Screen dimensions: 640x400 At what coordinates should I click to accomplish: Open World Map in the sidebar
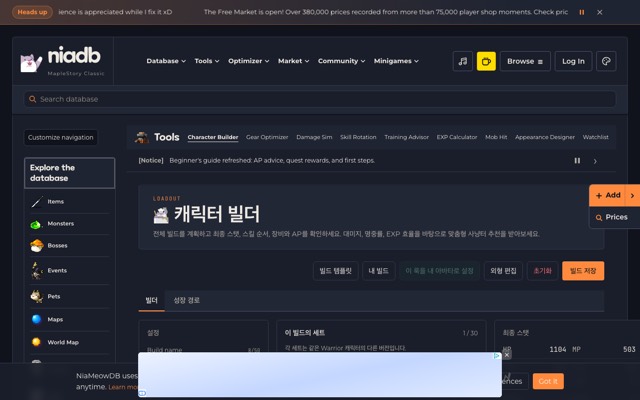(69, 342)
